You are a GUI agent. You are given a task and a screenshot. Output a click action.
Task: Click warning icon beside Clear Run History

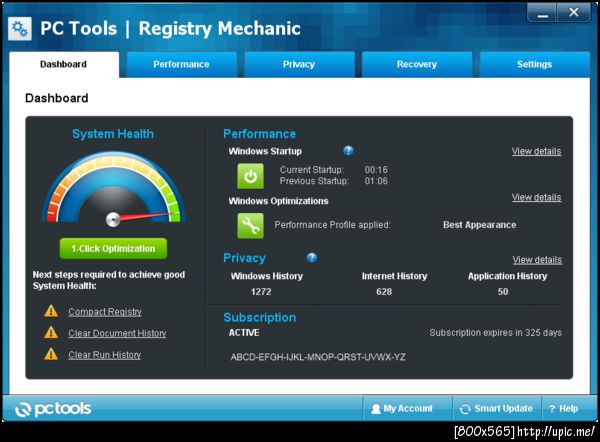51,354
